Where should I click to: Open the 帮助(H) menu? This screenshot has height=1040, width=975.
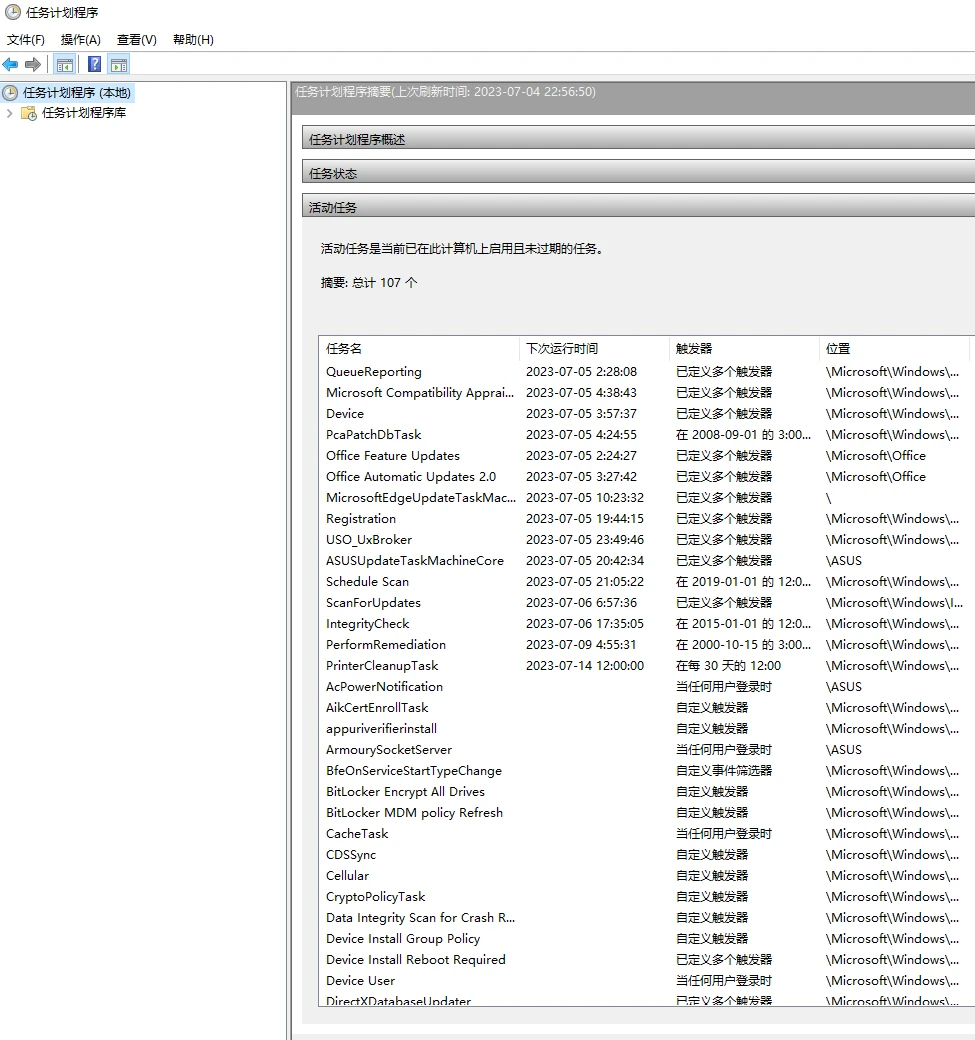(x=193, y=40)
